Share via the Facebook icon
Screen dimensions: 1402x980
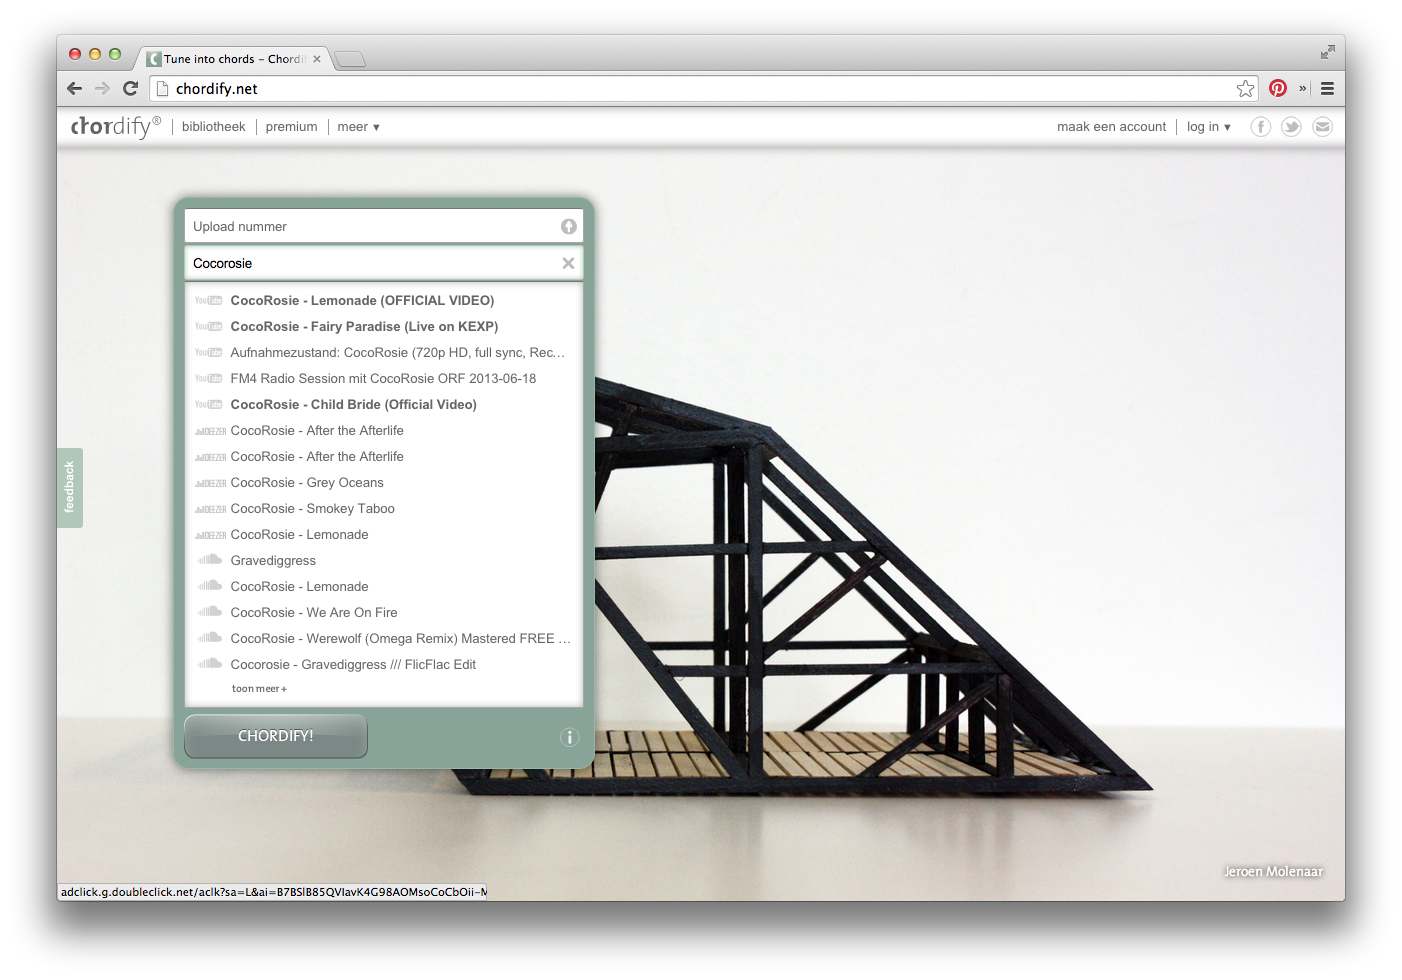click(x=1261, y=127)
